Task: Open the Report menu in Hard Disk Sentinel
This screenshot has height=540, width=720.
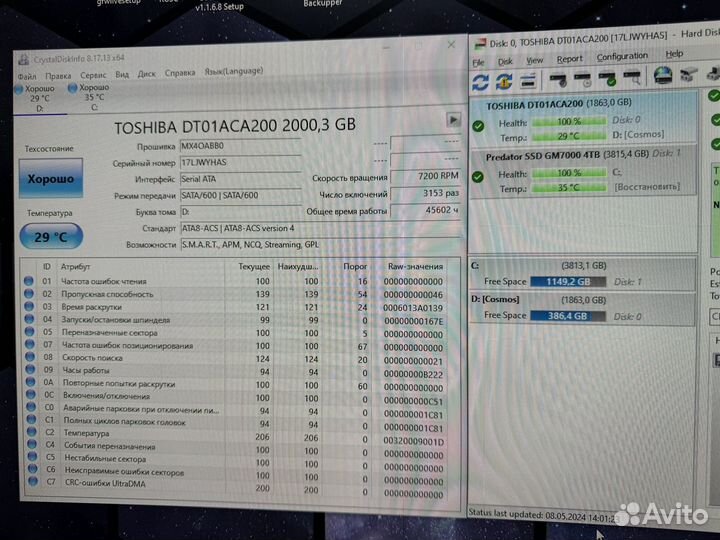Action: [x=569, y=59]
